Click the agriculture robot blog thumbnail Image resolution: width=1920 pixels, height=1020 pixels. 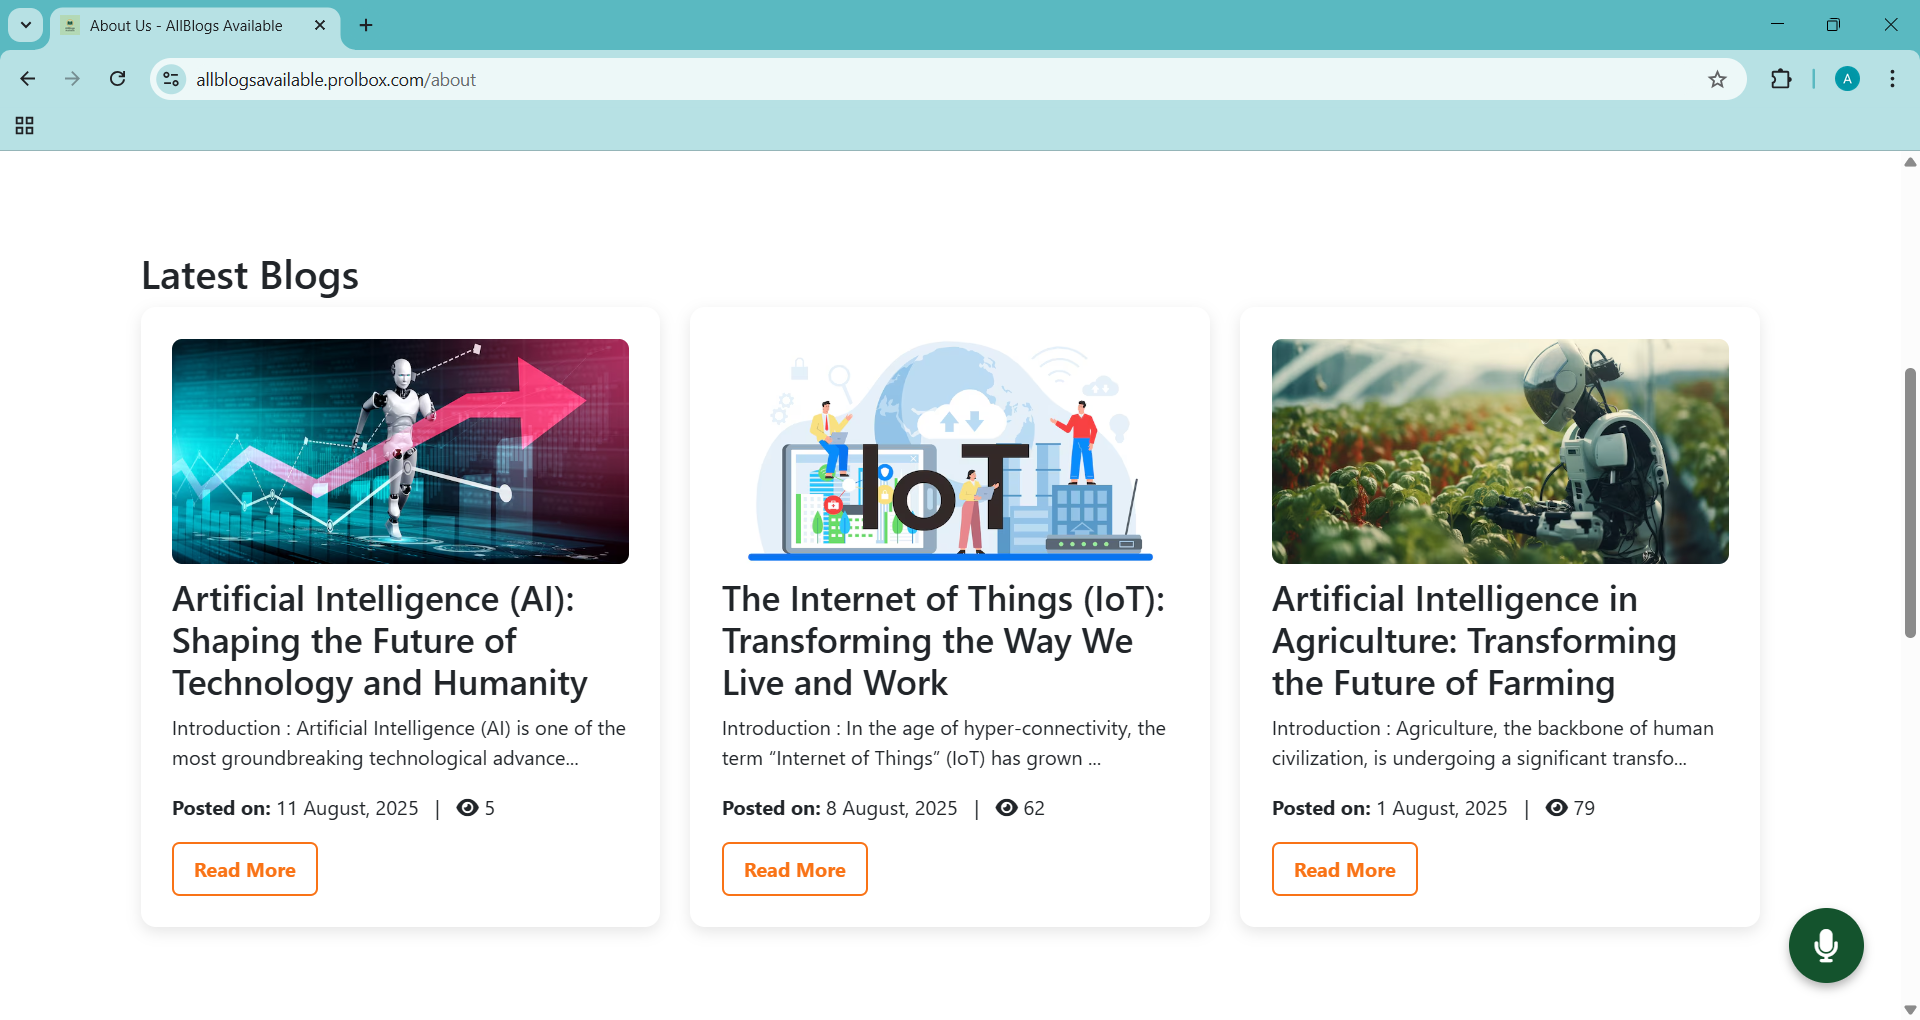pyautogui.click(x=1499, y=451)
